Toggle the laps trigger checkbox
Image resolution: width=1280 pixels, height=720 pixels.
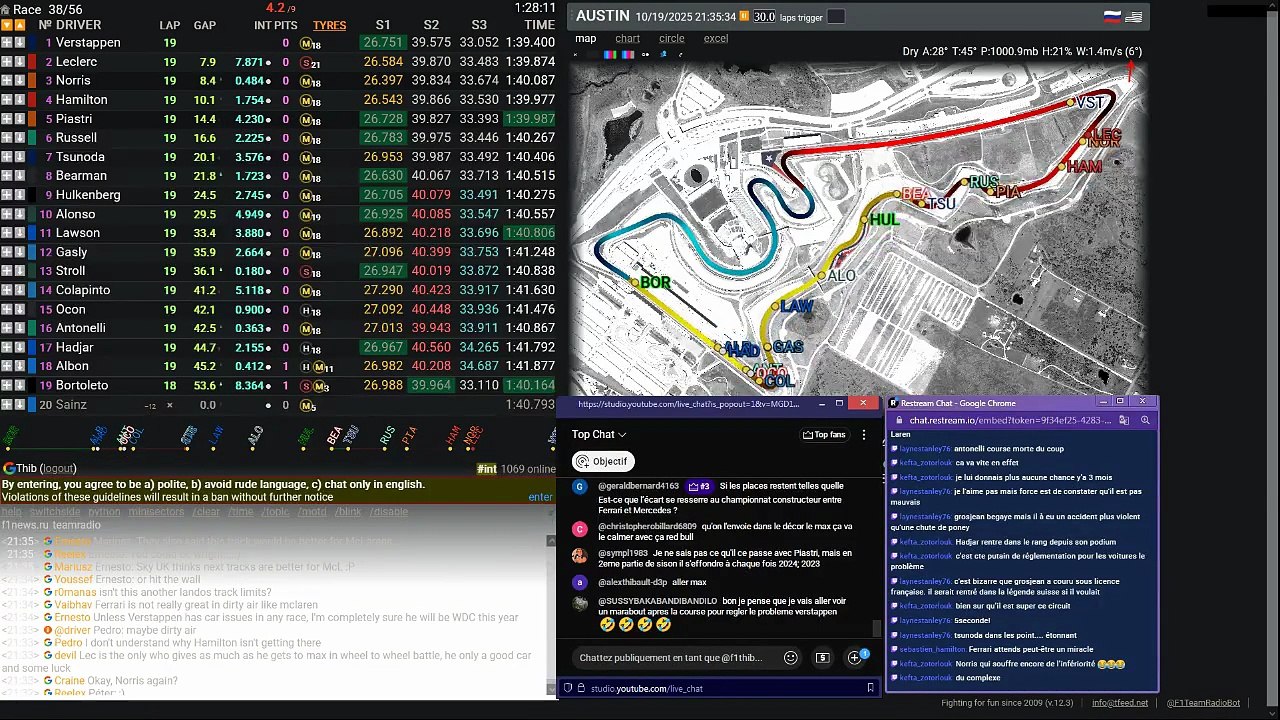(x=836, y=17)
